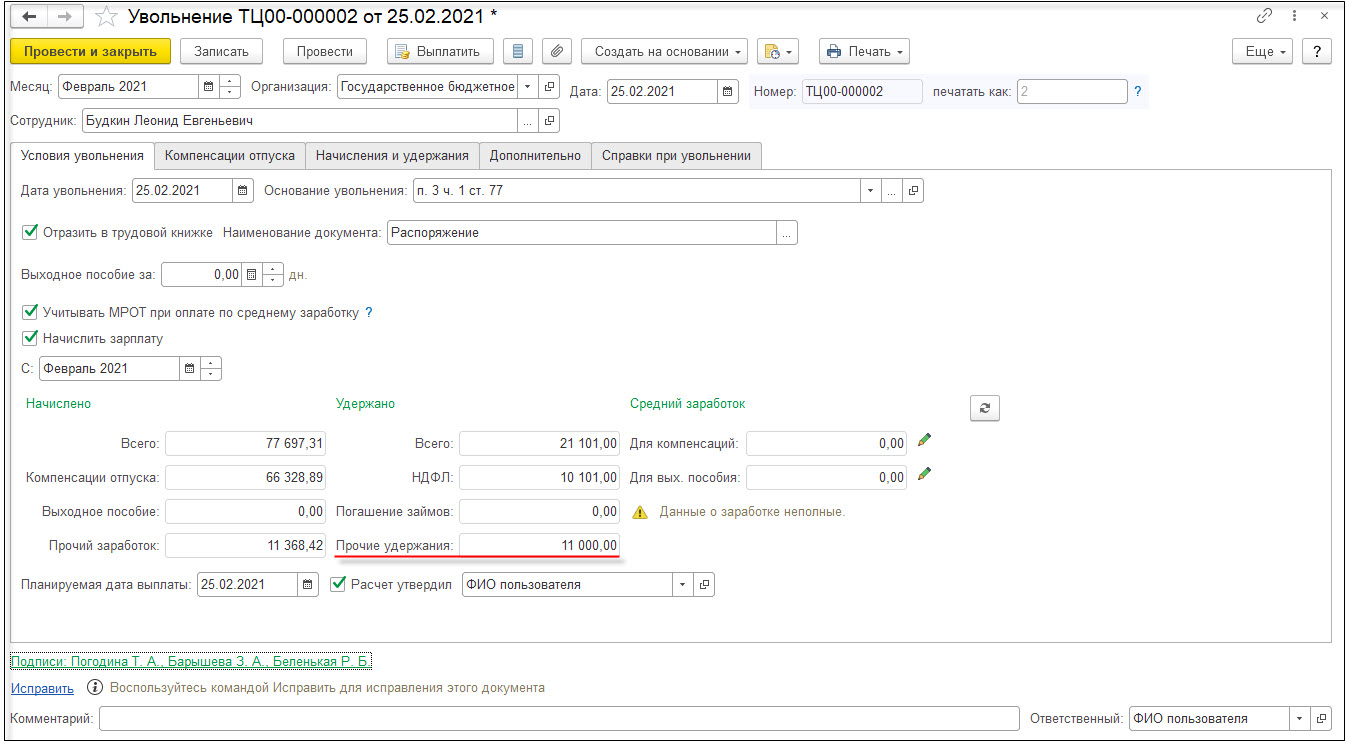
Task: Open the Подписи signatures link
Action: (x=191, y=662)
